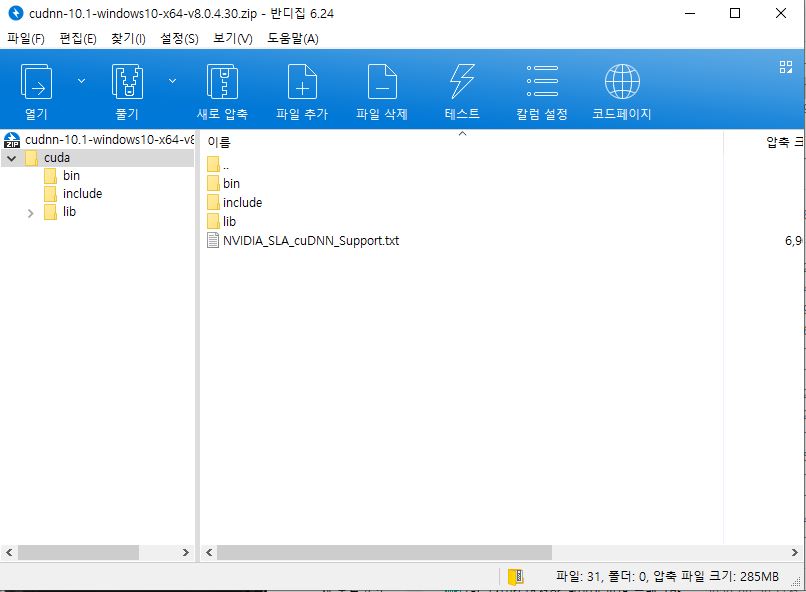Image resolution: width=806 pixels, height=592 pixels.
Task: Click the Bandizip logo in title bar
Action: pos(15,13)
